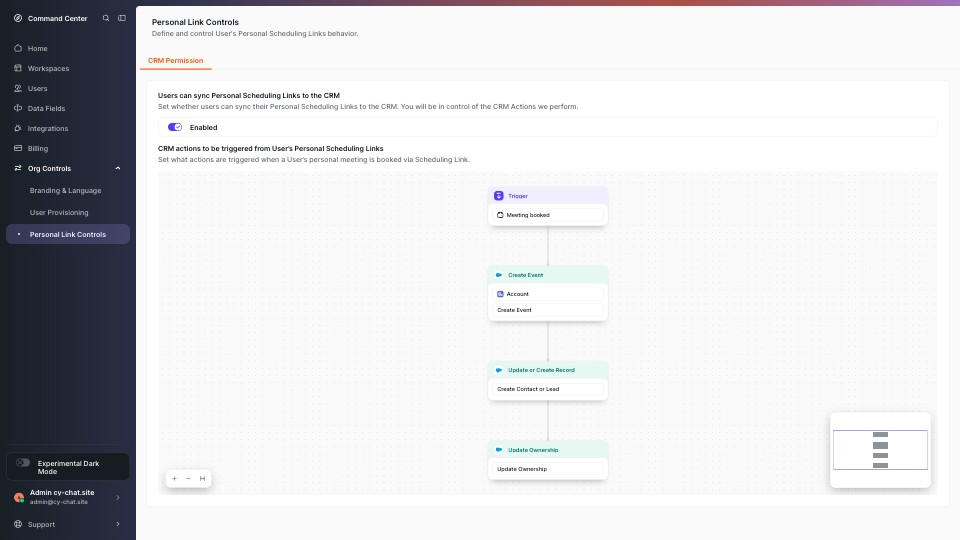
Task: Click the flow minimap viewport
Action: (x=880, y=450)
